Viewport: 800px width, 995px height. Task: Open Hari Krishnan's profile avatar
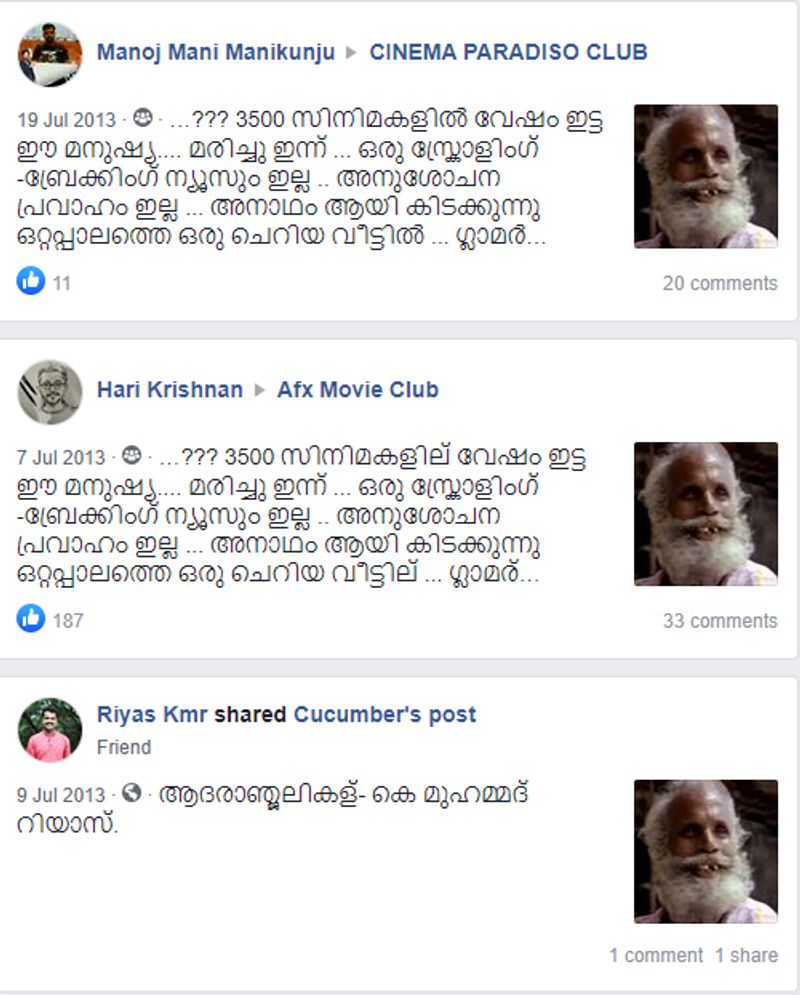(49, 392)
